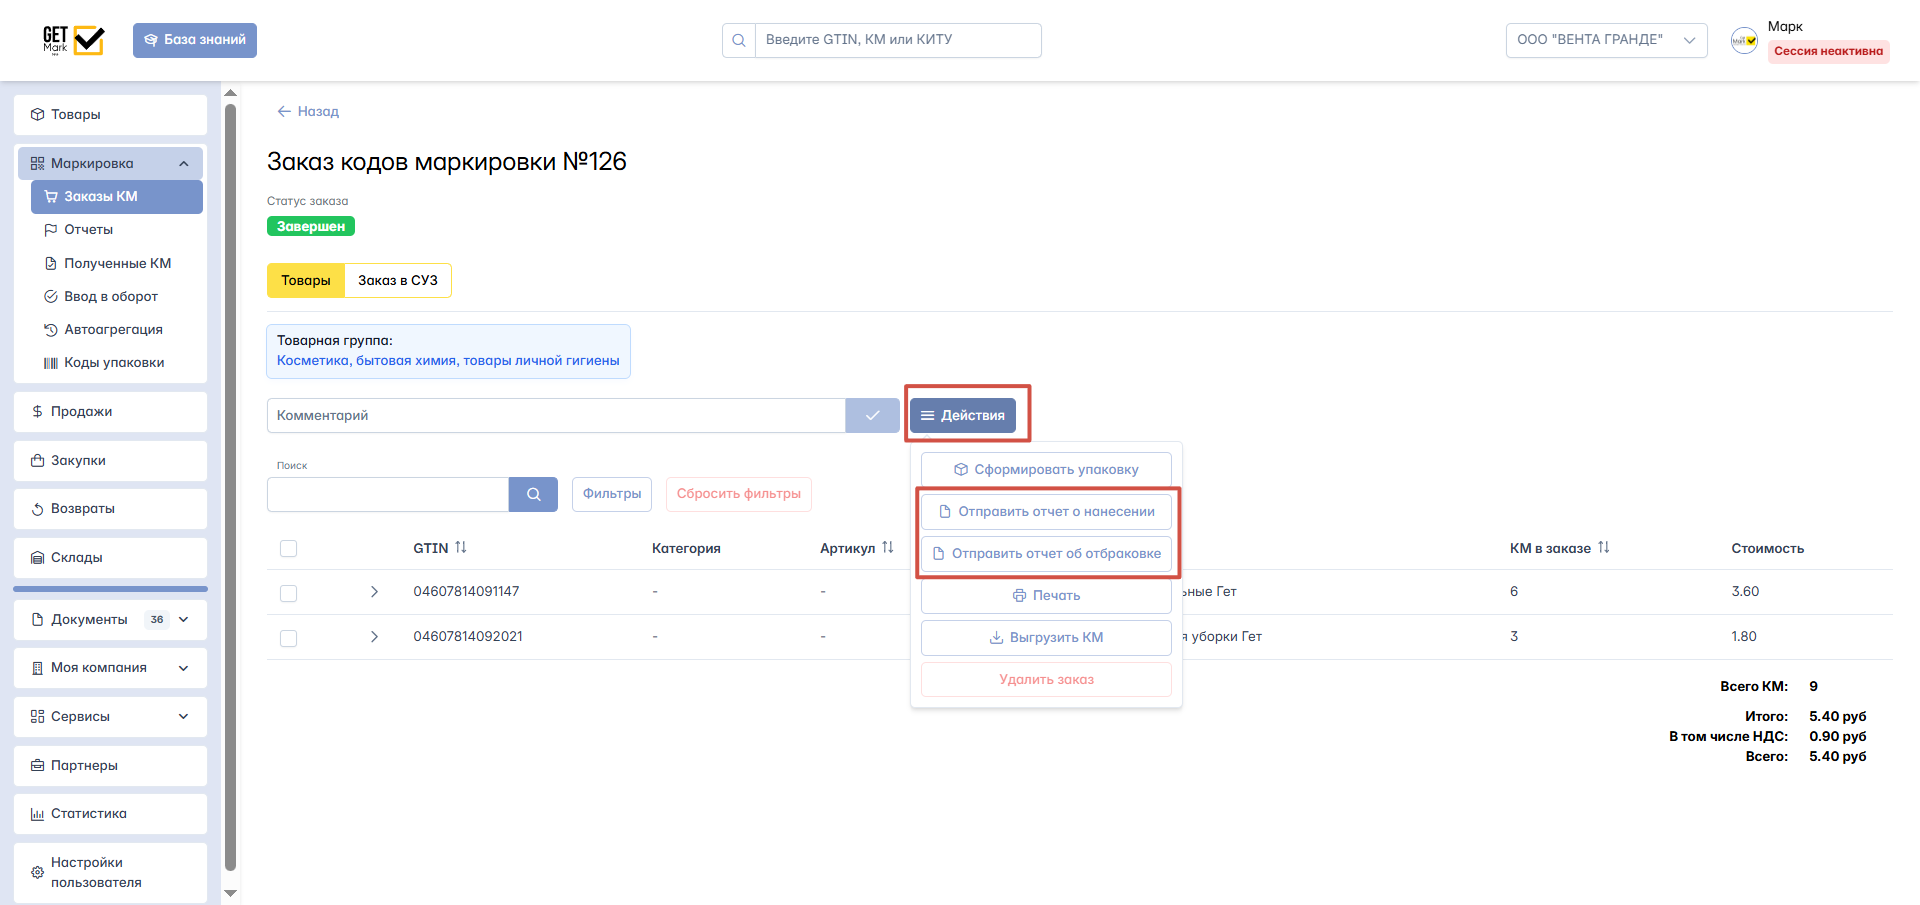Switch to the Заказ в СУЗ tab
The height and width of the screenshot is (905, 1920).
(398, 281)
